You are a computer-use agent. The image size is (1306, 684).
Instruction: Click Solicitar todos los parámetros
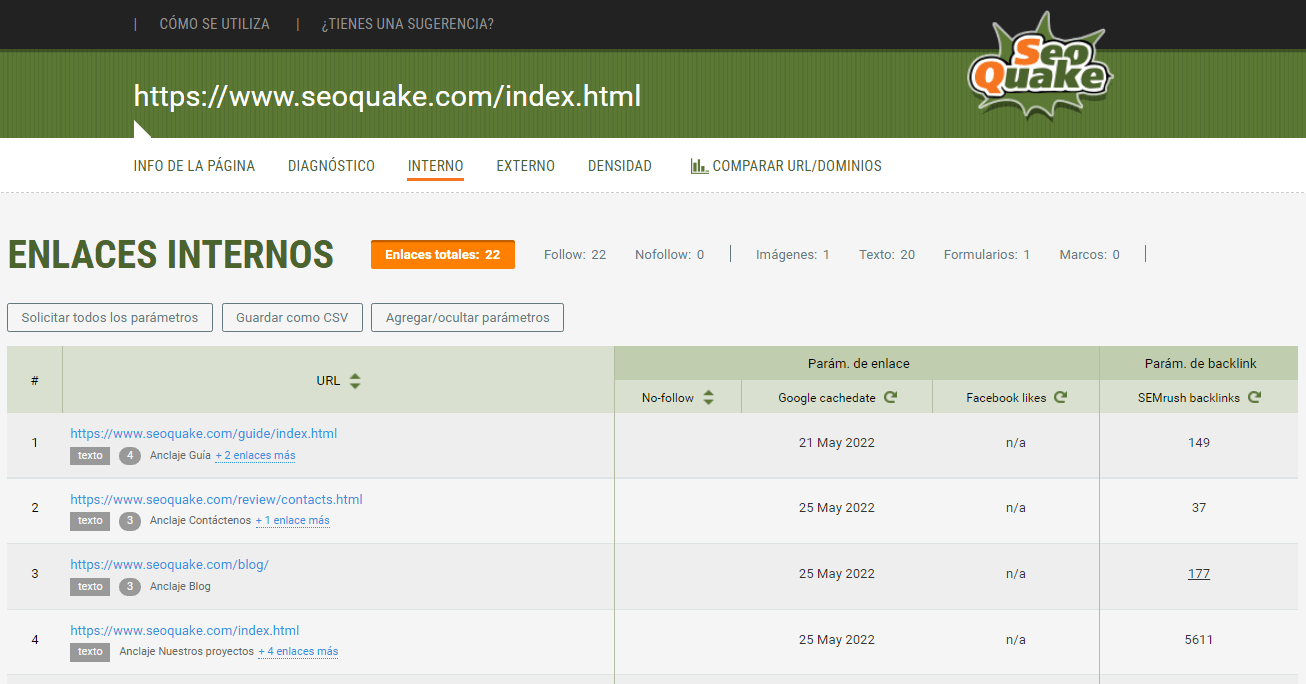tap(109, 317)
